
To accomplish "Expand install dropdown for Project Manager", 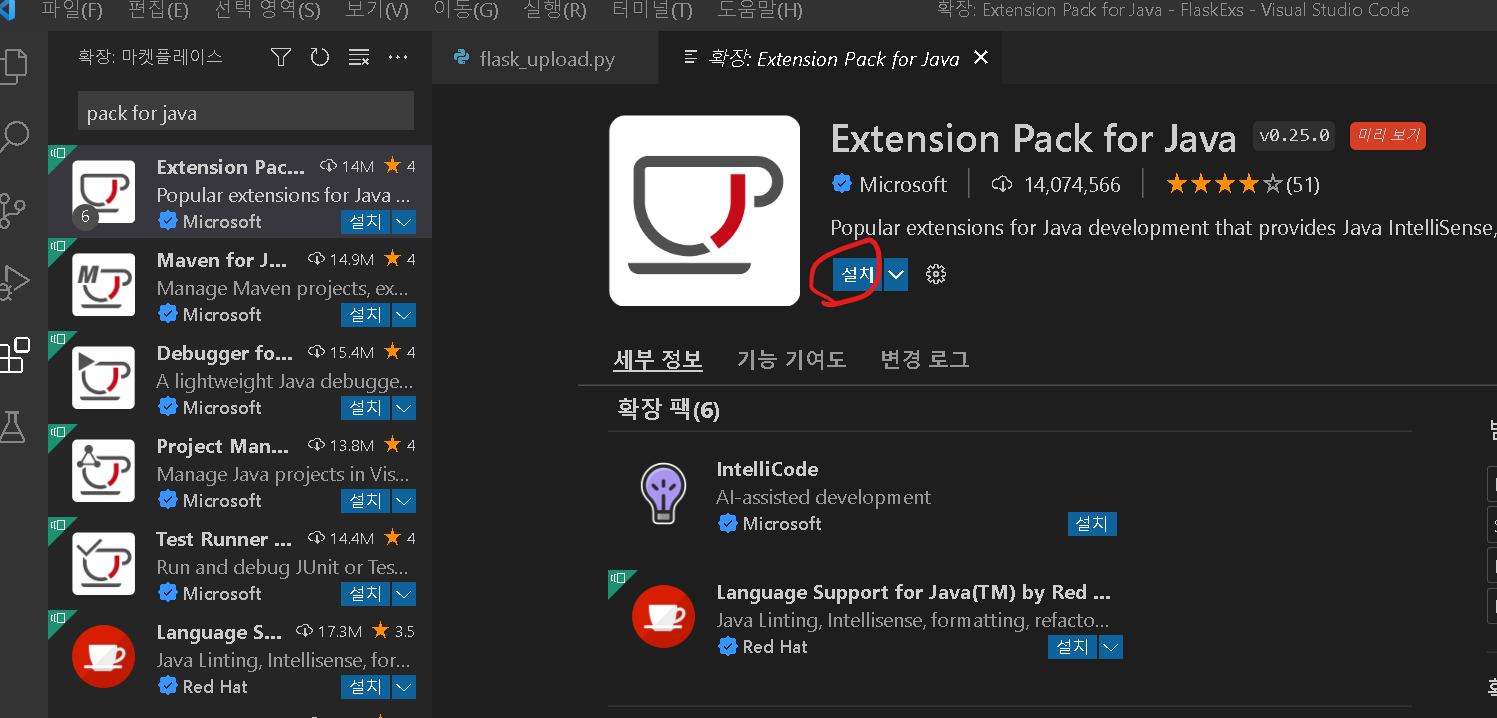I will point(404,501).
